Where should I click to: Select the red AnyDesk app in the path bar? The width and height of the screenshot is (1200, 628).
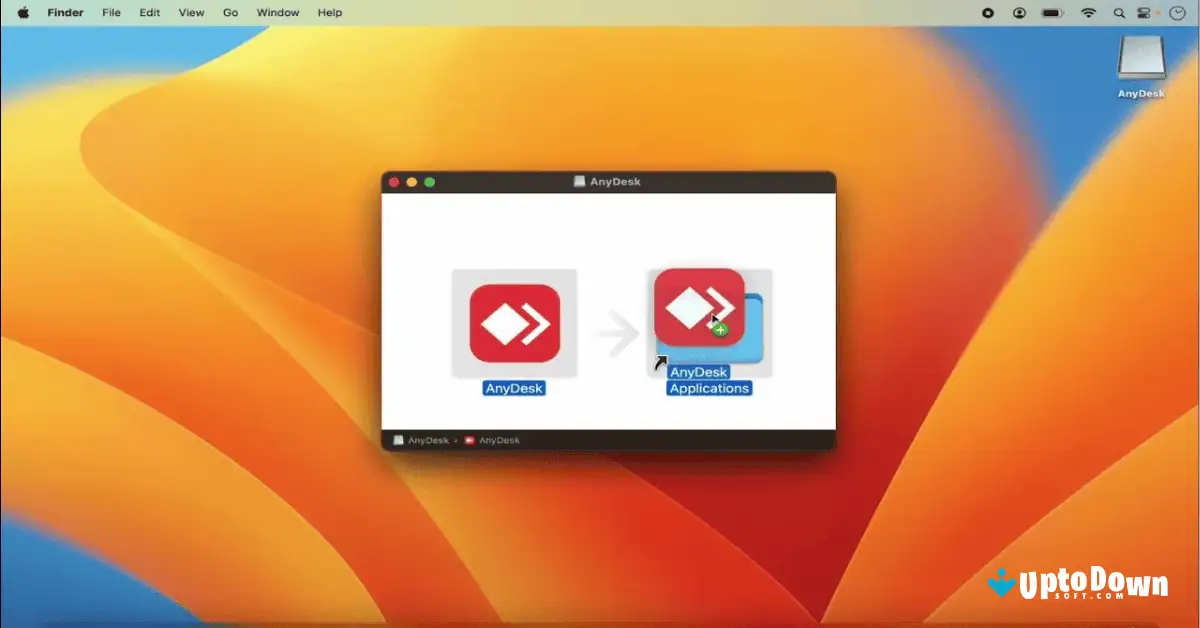[x=468, y=439]
